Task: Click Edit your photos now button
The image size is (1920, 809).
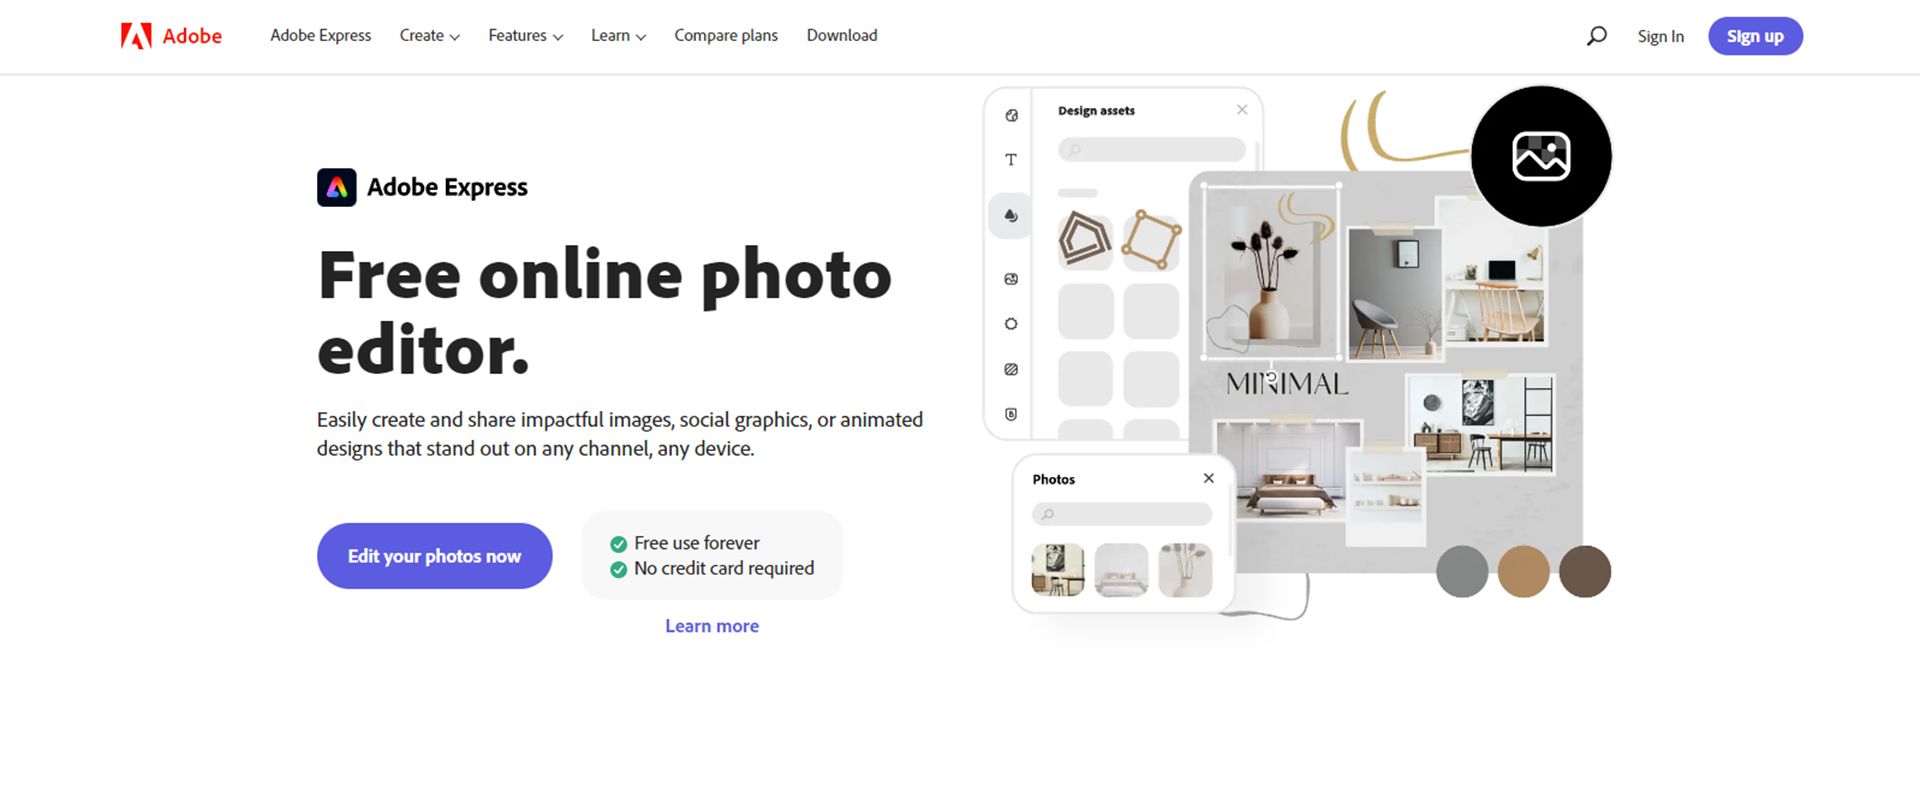Action: (434, 556)
